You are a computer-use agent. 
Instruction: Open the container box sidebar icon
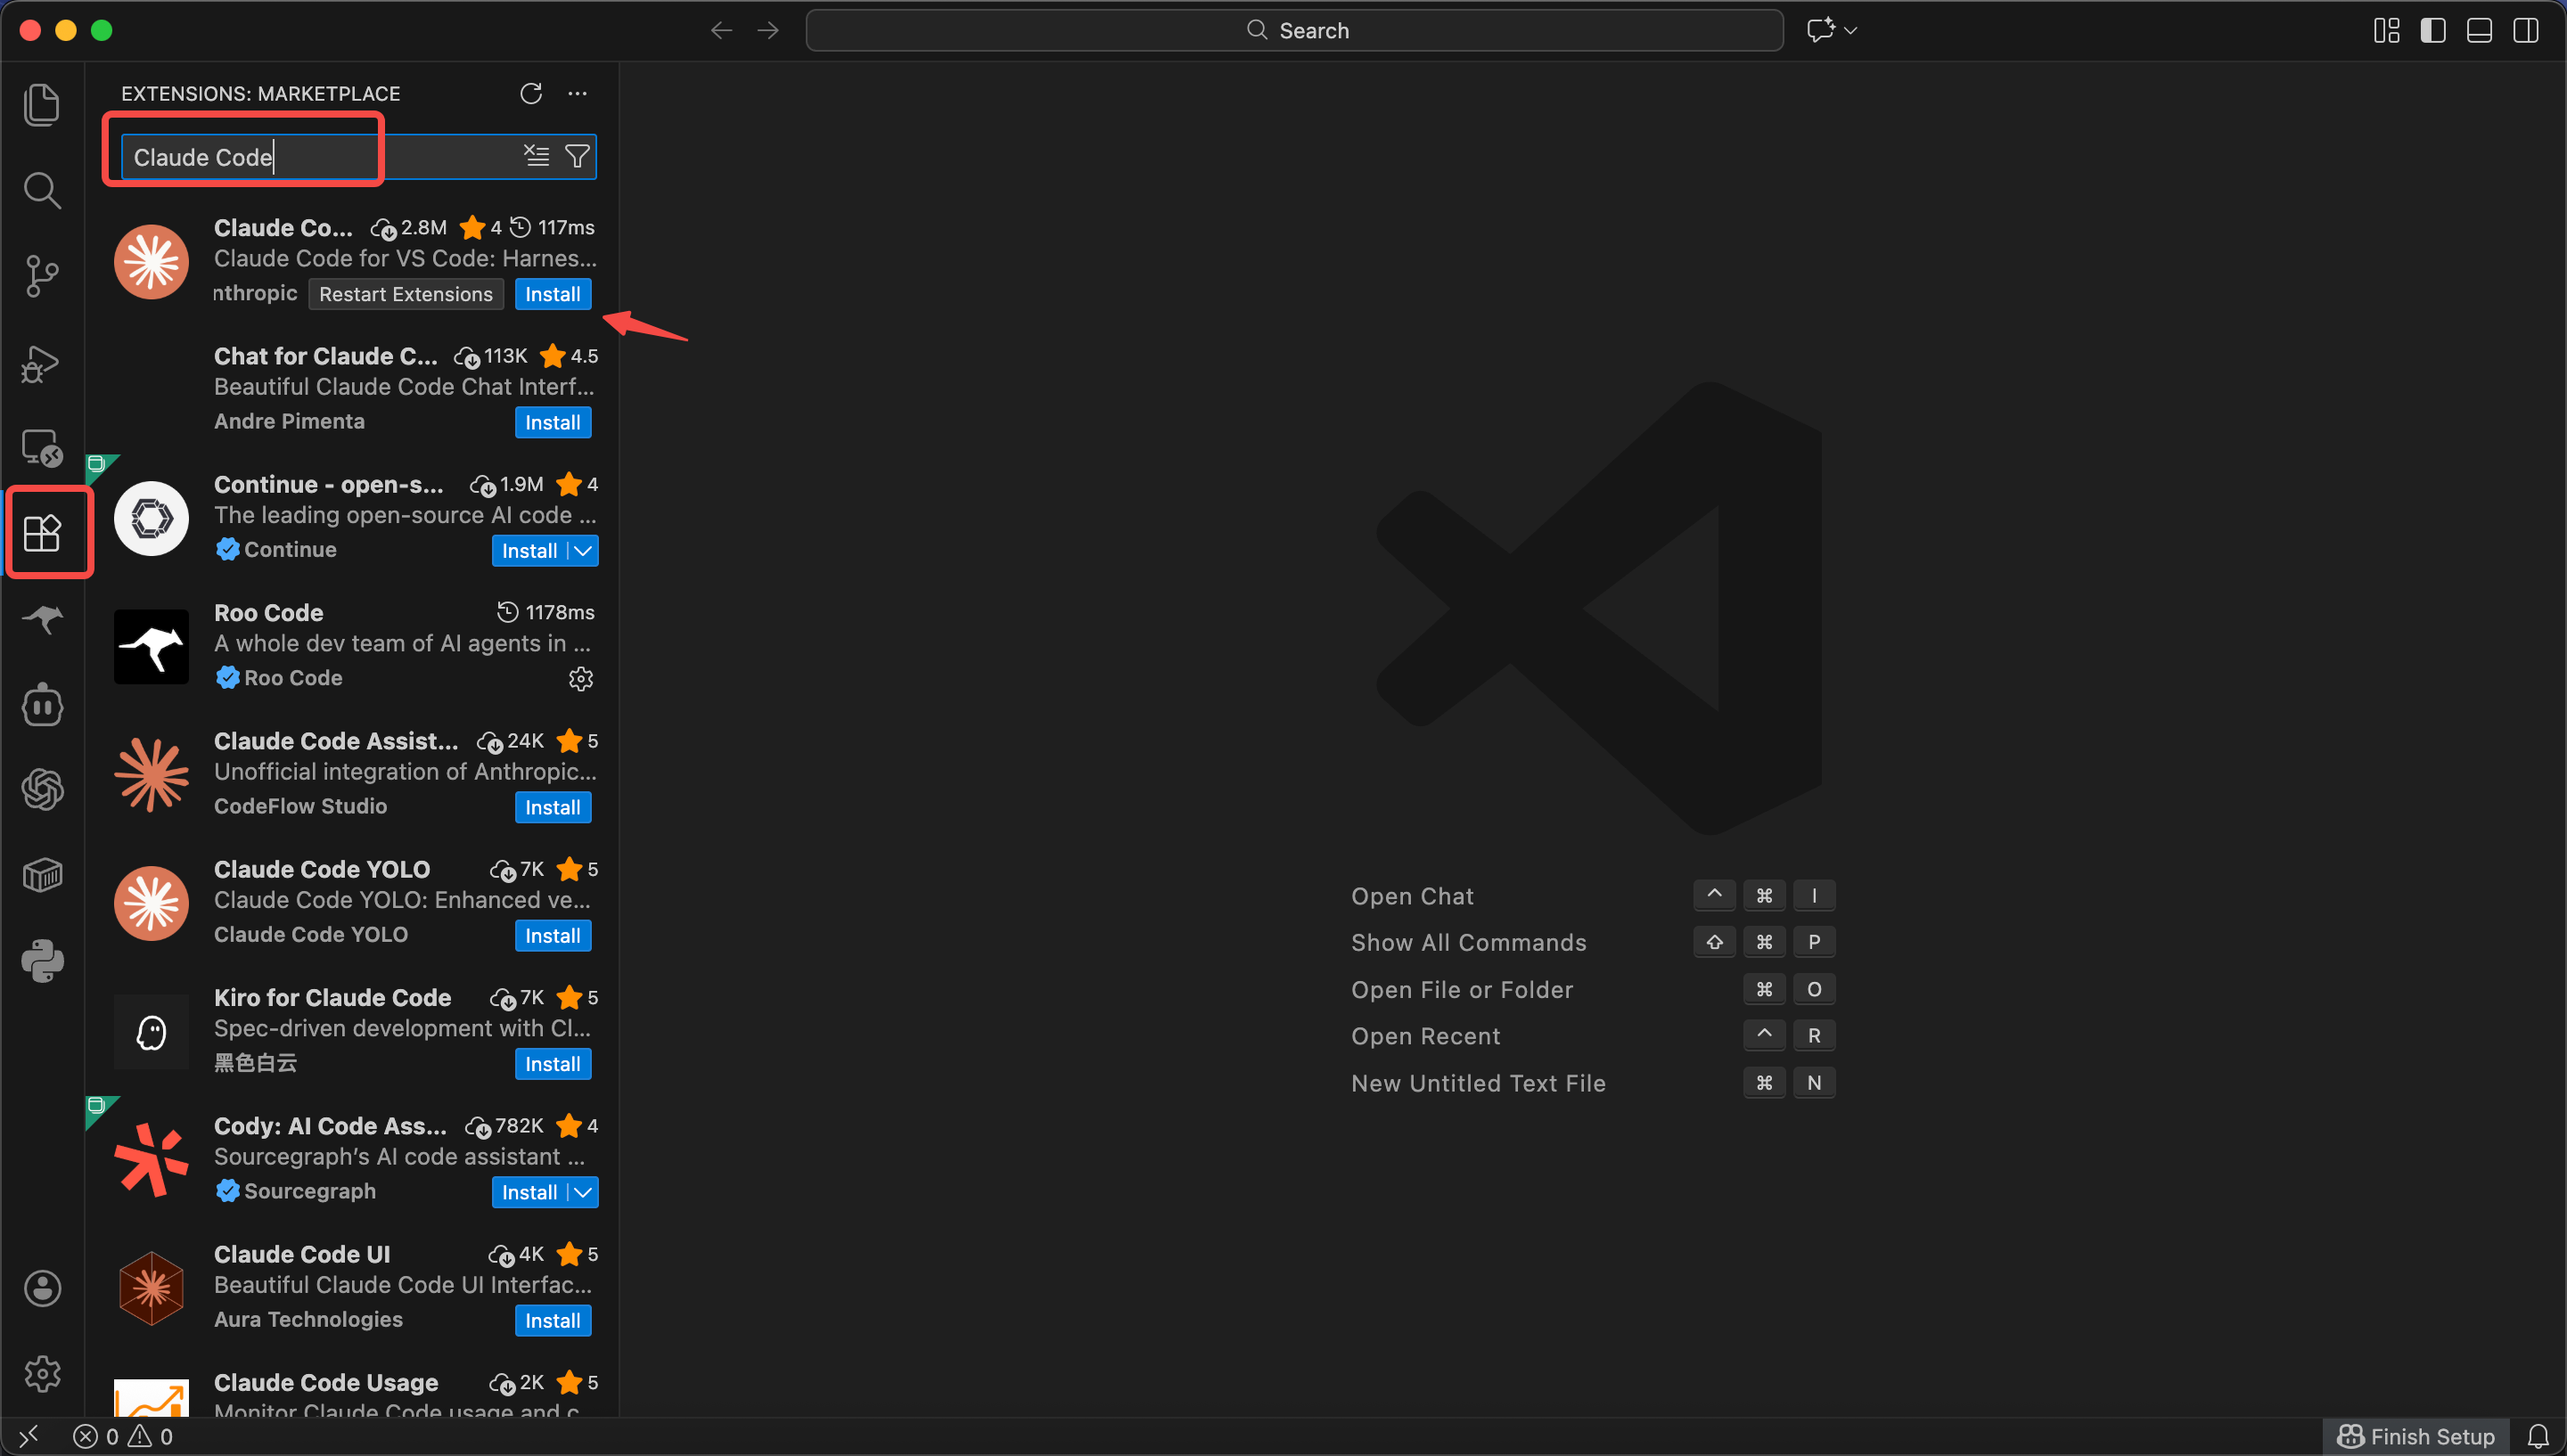click(42, 876)
